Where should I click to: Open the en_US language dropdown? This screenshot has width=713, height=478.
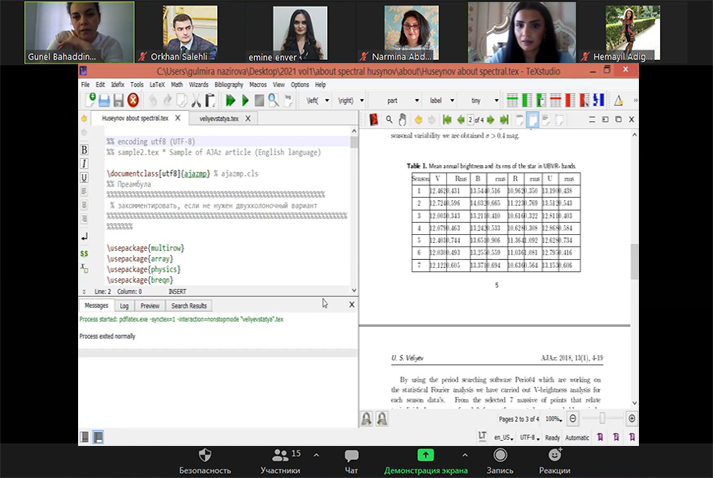[504, 438]
